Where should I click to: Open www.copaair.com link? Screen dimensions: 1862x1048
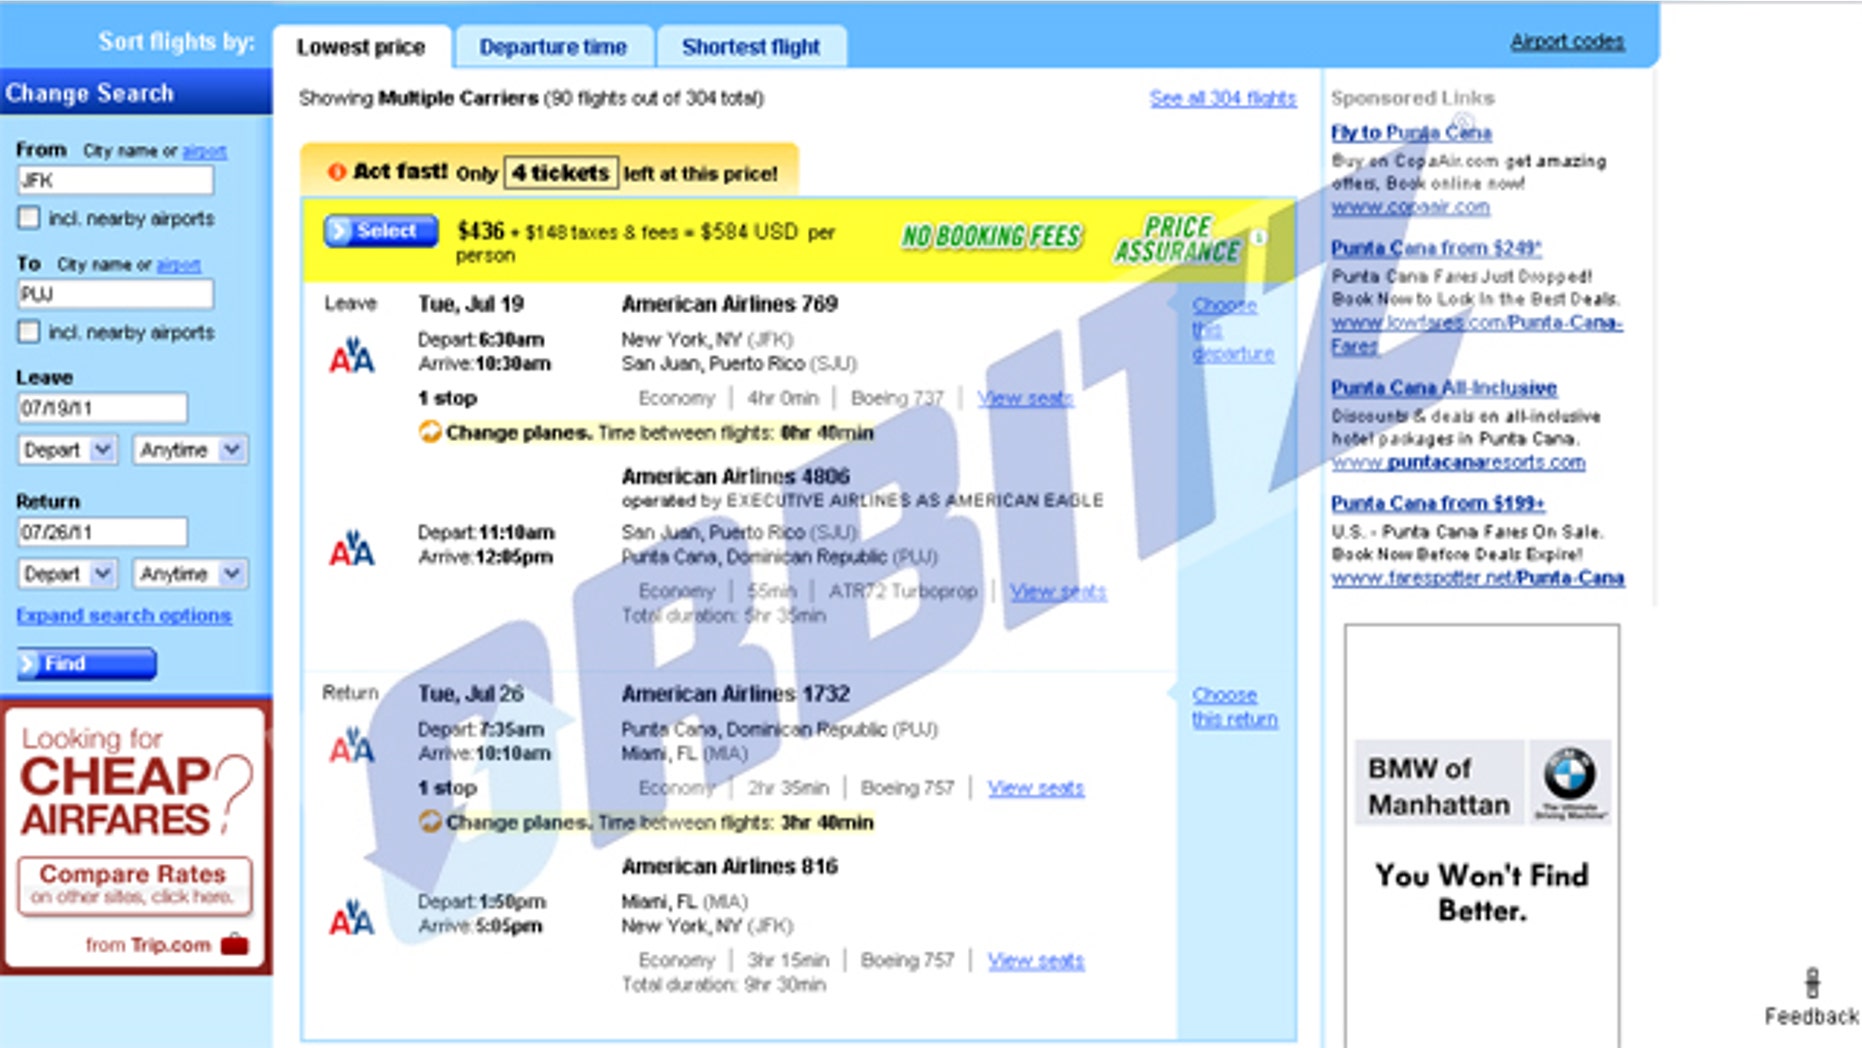click(1410, 206)
